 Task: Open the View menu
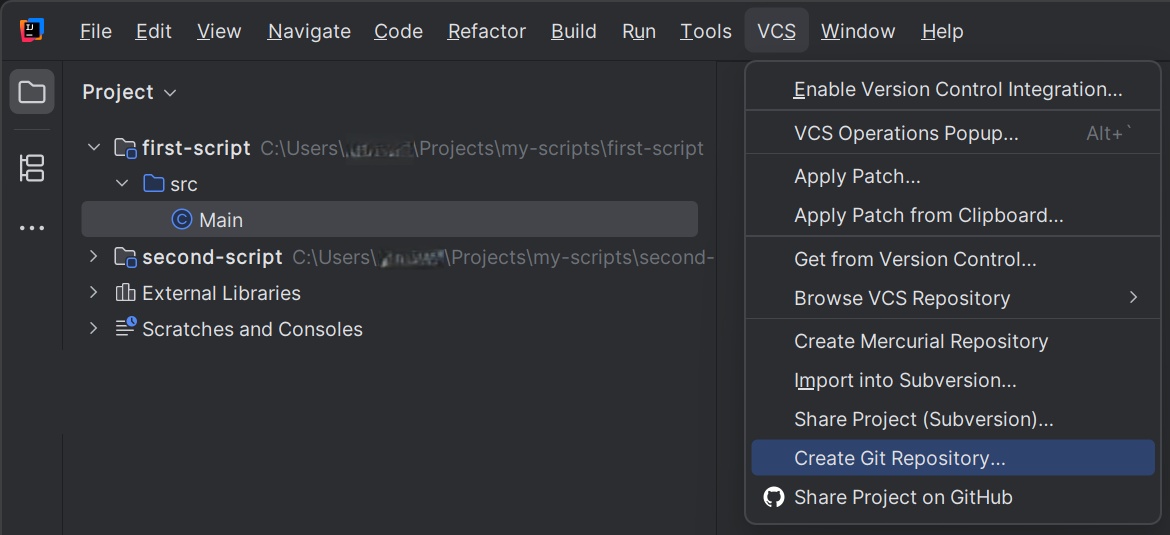coord(219,31)
